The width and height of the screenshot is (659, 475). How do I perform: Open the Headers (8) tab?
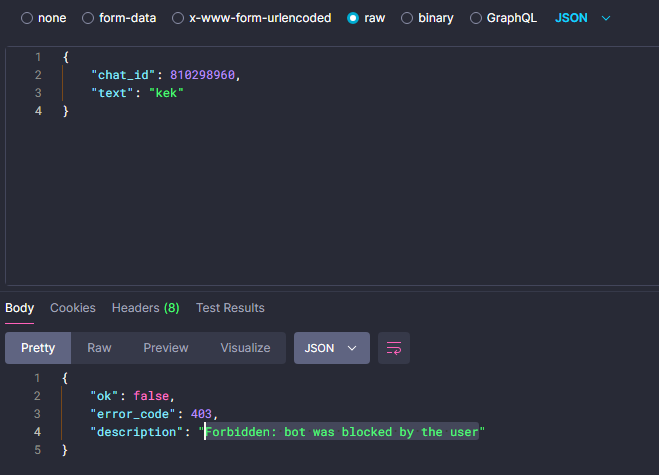pyautogui.click(x=145, y=308)
